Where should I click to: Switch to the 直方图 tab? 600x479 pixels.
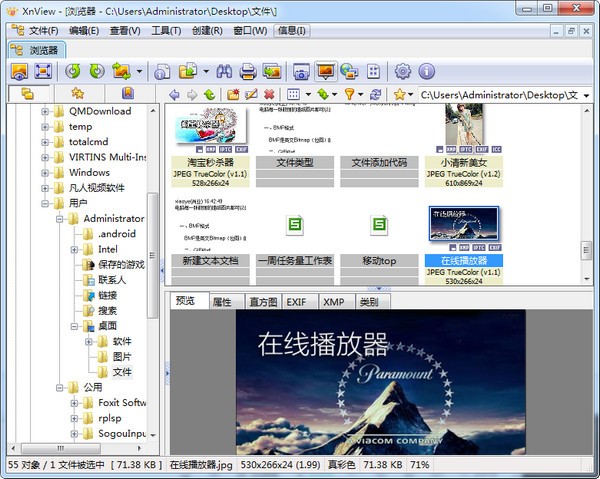(262, 301)
